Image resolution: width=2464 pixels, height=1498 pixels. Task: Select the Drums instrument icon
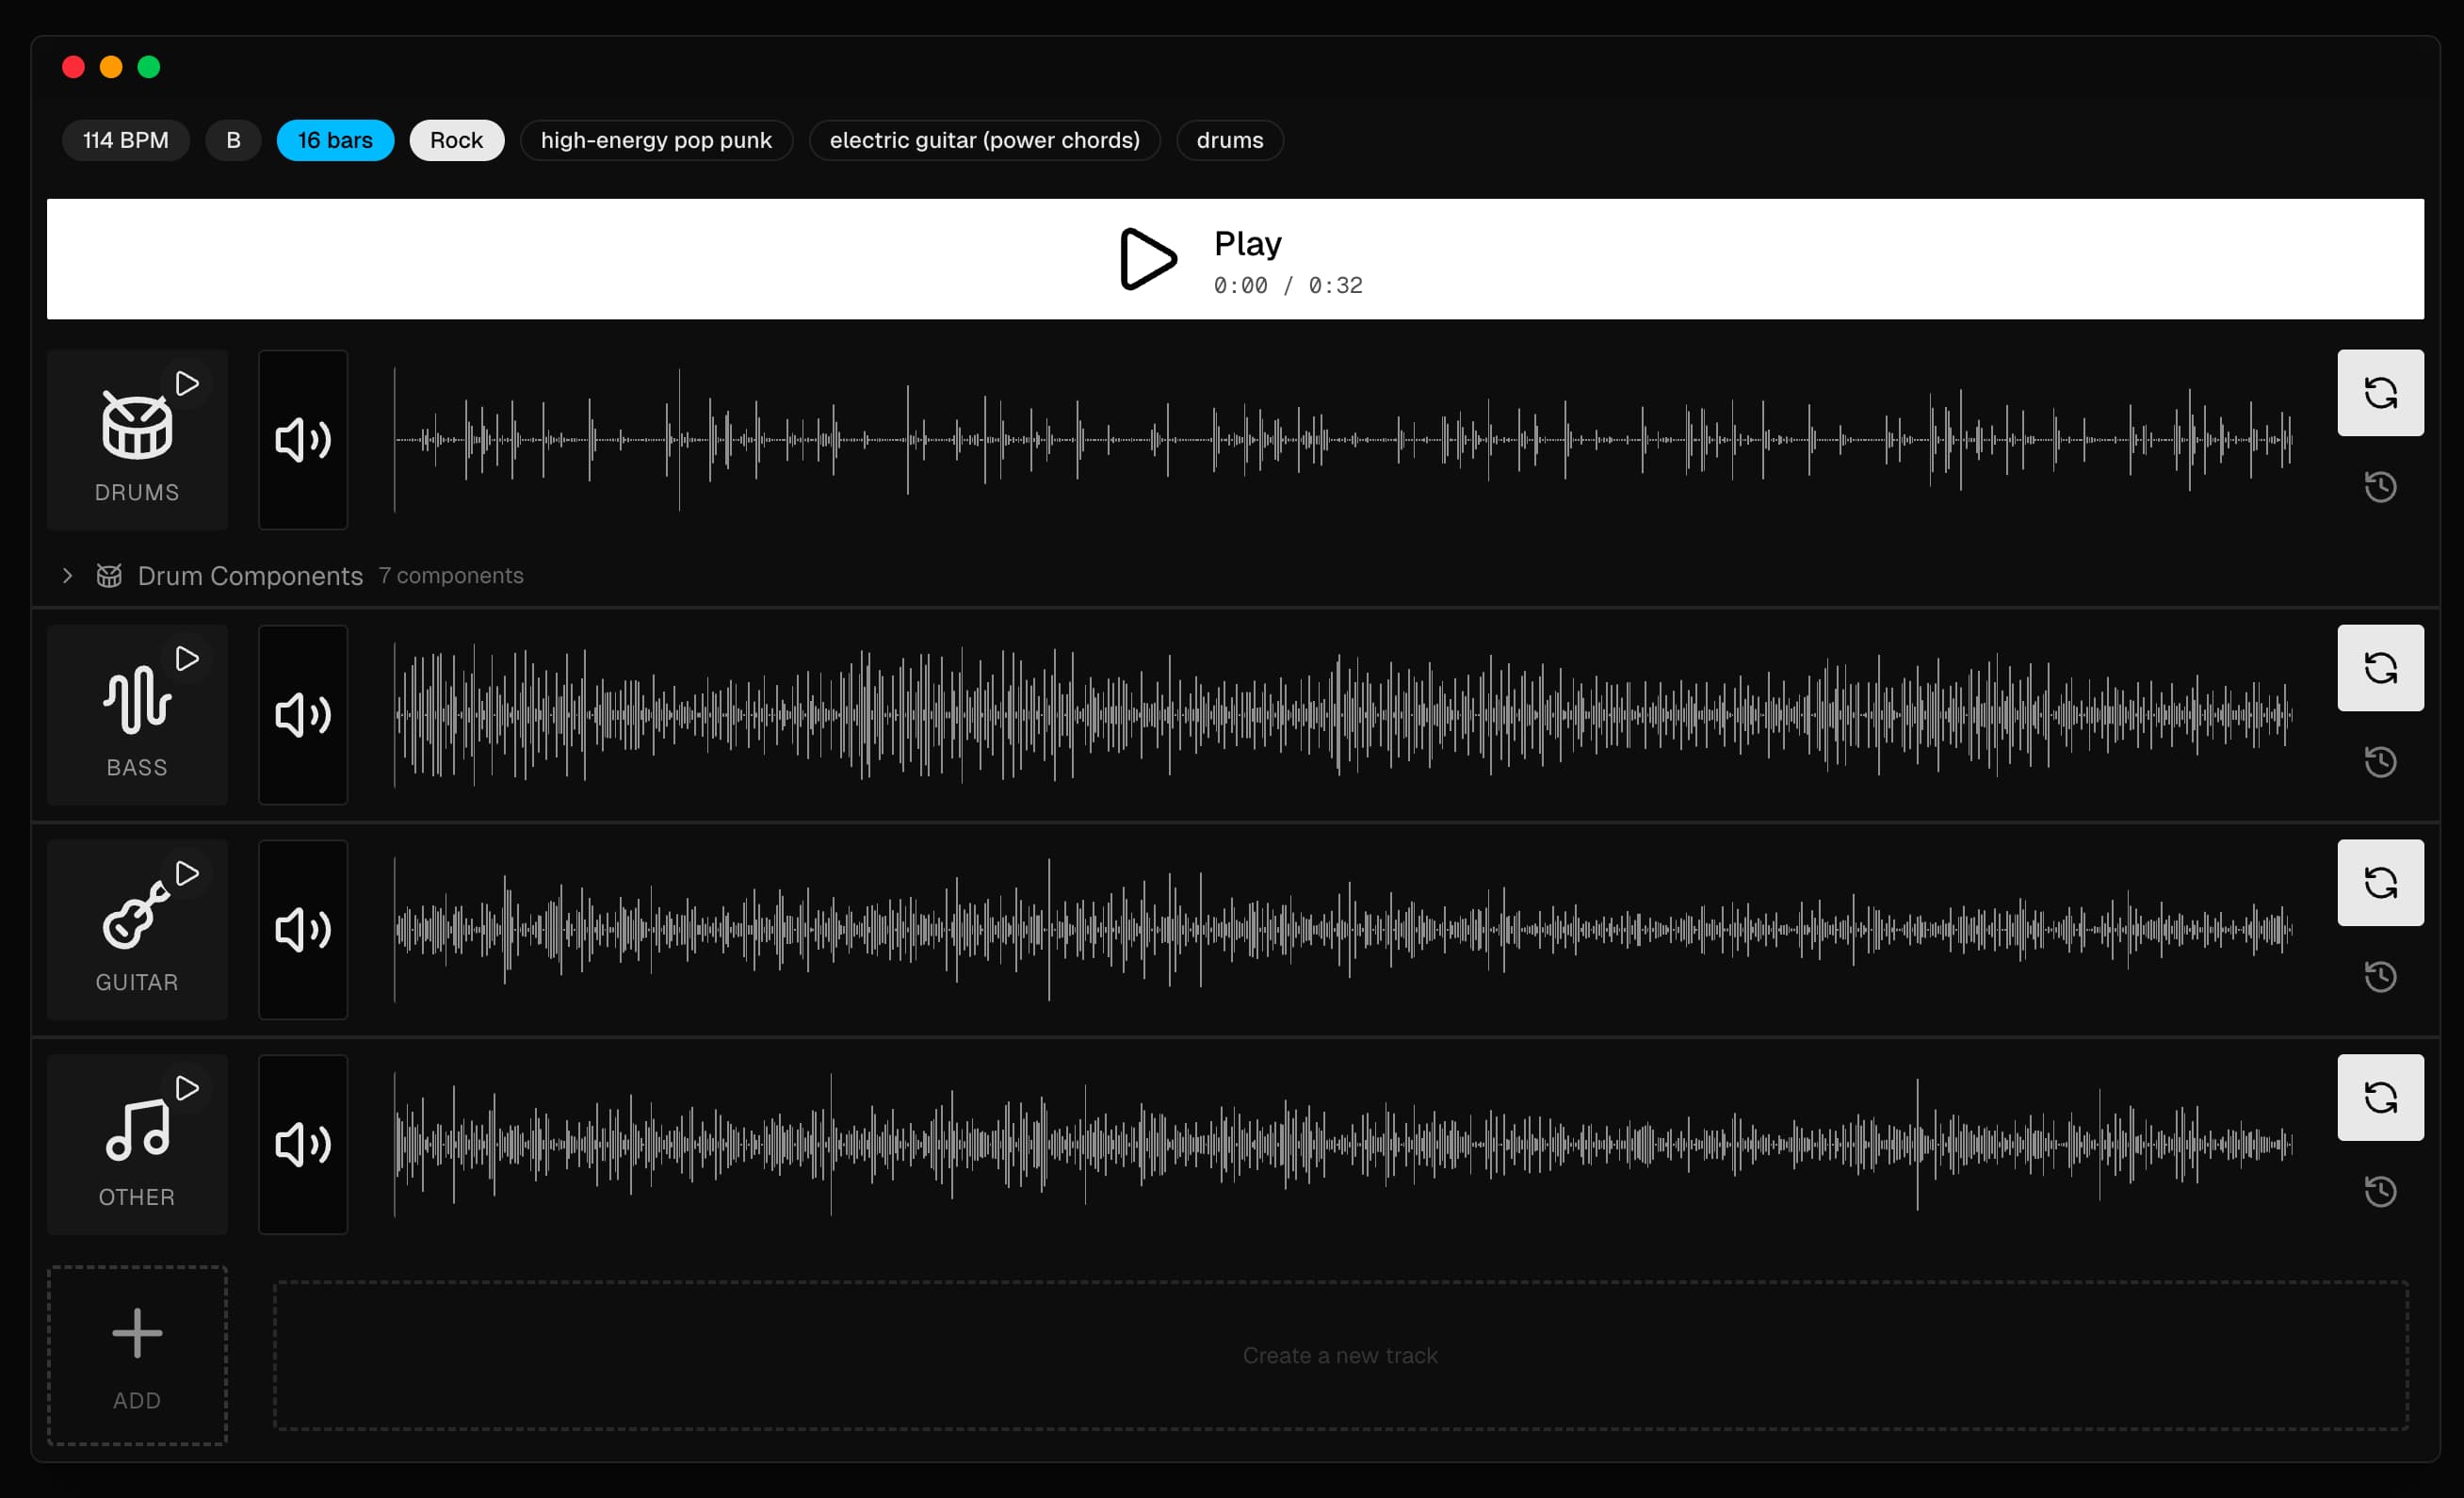pyautogui.click(x=137, y=427)
